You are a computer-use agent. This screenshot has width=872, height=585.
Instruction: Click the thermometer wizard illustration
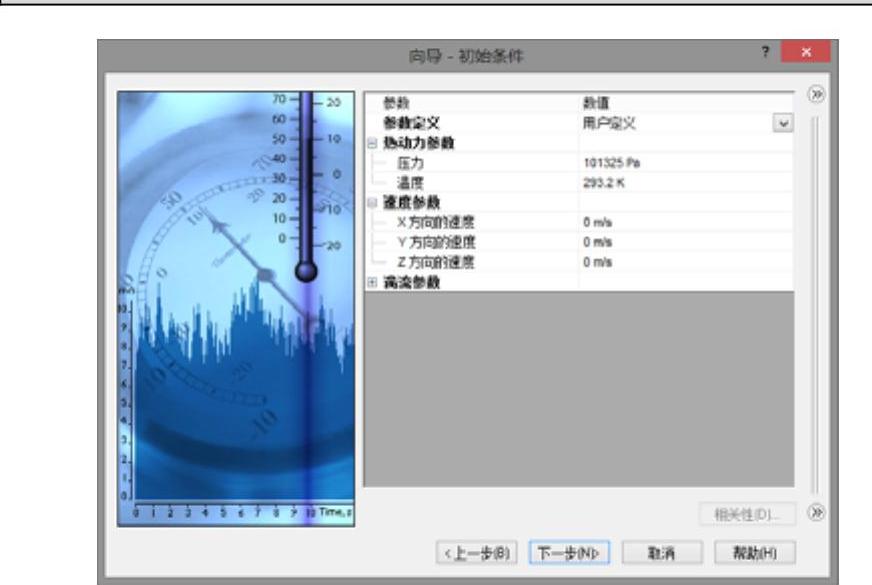[x=236, y=309]
